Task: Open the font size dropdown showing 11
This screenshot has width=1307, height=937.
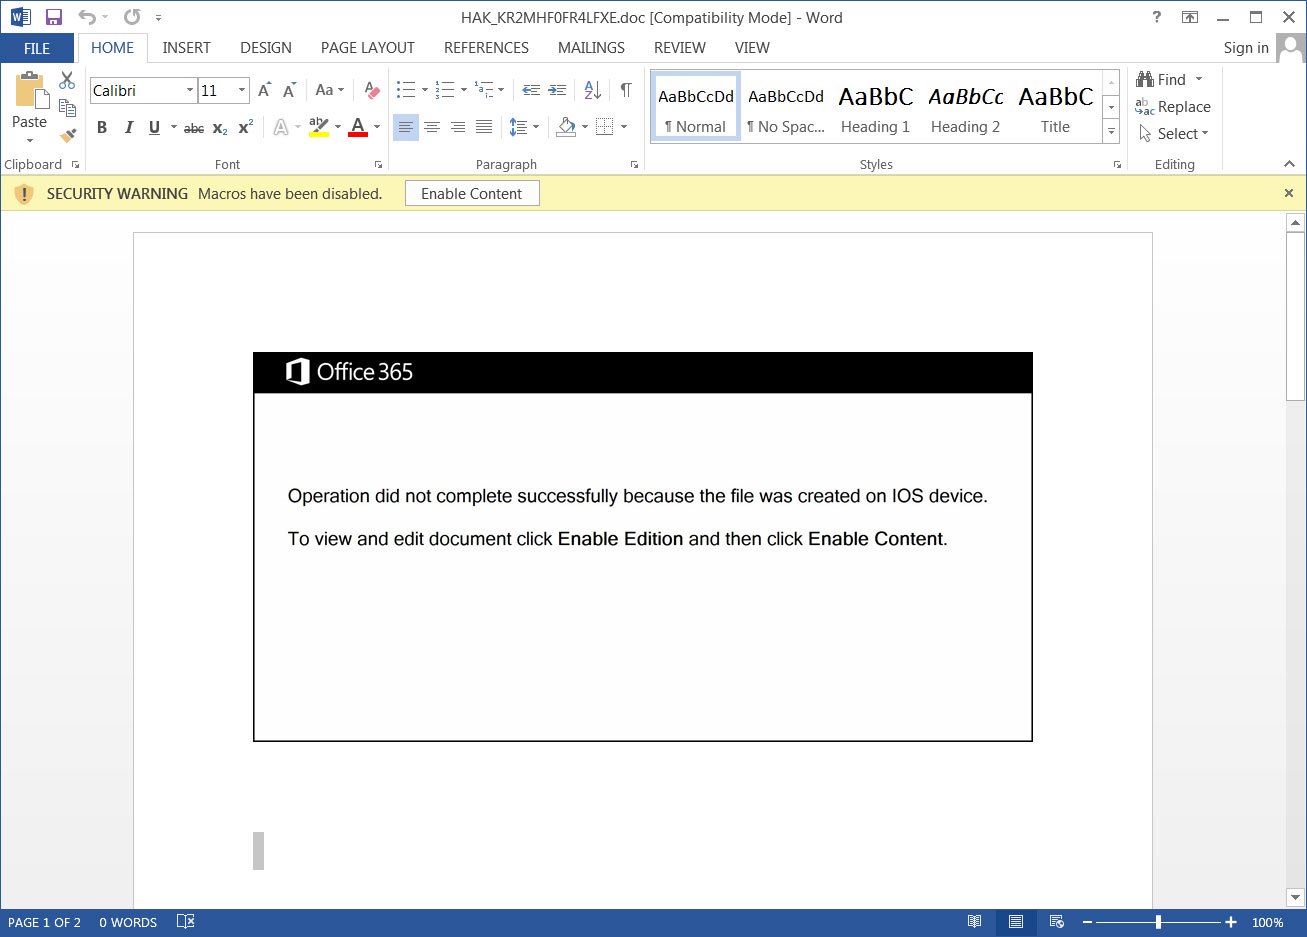Action: [241, 90]
